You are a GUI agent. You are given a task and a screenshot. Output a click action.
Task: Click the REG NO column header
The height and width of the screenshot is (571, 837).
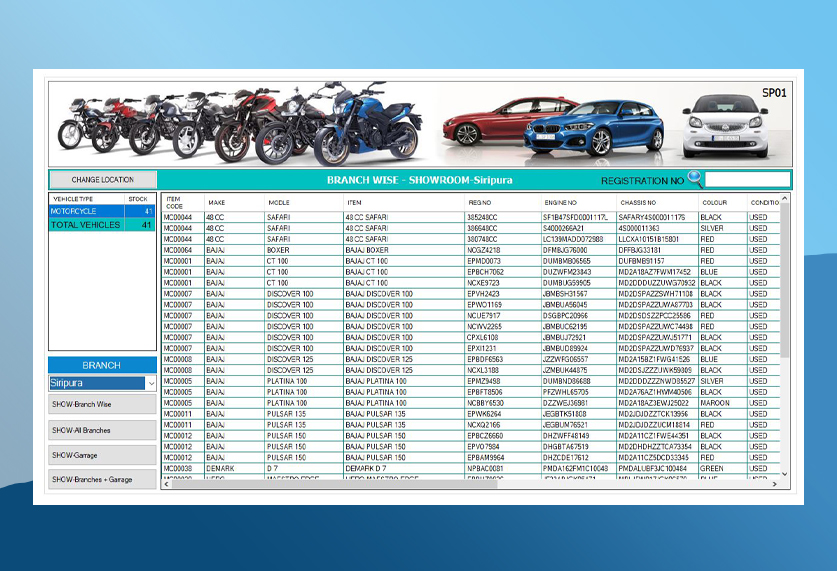[x=503, y=203]
